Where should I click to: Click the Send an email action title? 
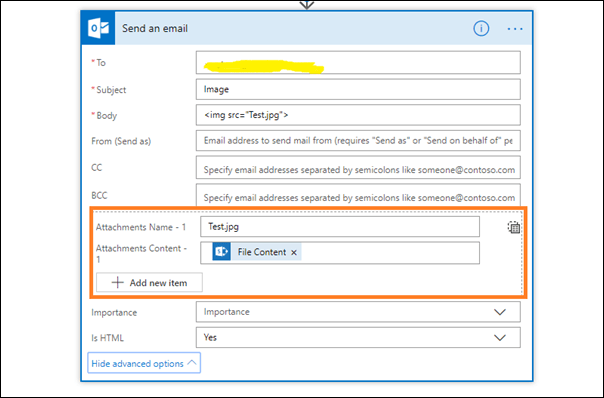pyautogui.click(x=155, y=29)
